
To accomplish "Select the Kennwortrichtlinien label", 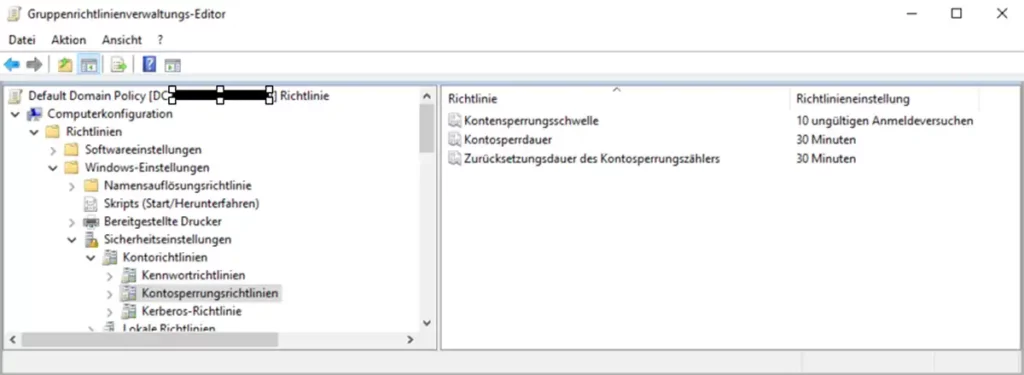I will pyautogui.click(x=193, y=276).
